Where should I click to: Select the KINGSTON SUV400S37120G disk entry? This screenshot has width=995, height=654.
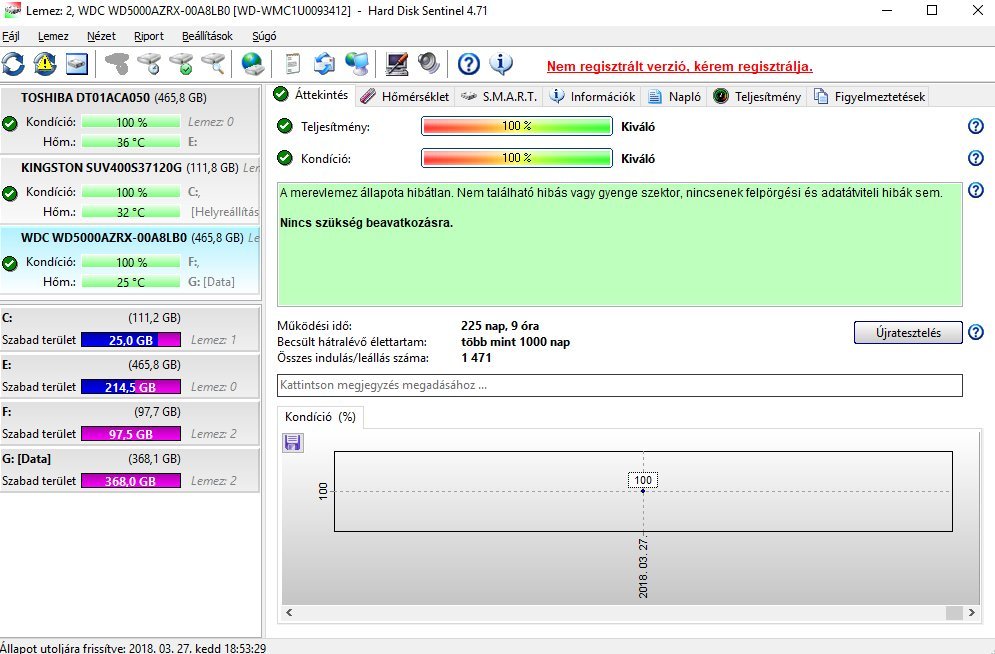[x=130, y=189]
